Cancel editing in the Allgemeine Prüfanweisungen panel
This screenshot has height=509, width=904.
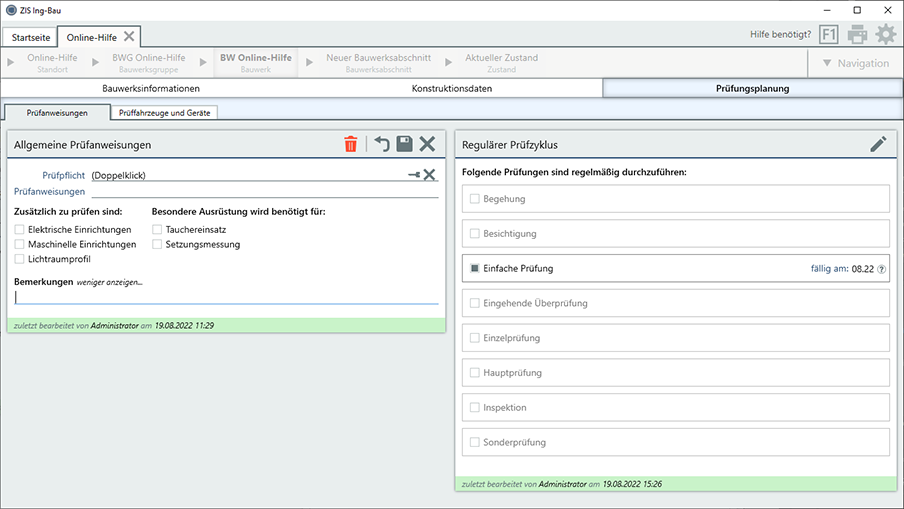pyautogui.click(x=427, y=145)
